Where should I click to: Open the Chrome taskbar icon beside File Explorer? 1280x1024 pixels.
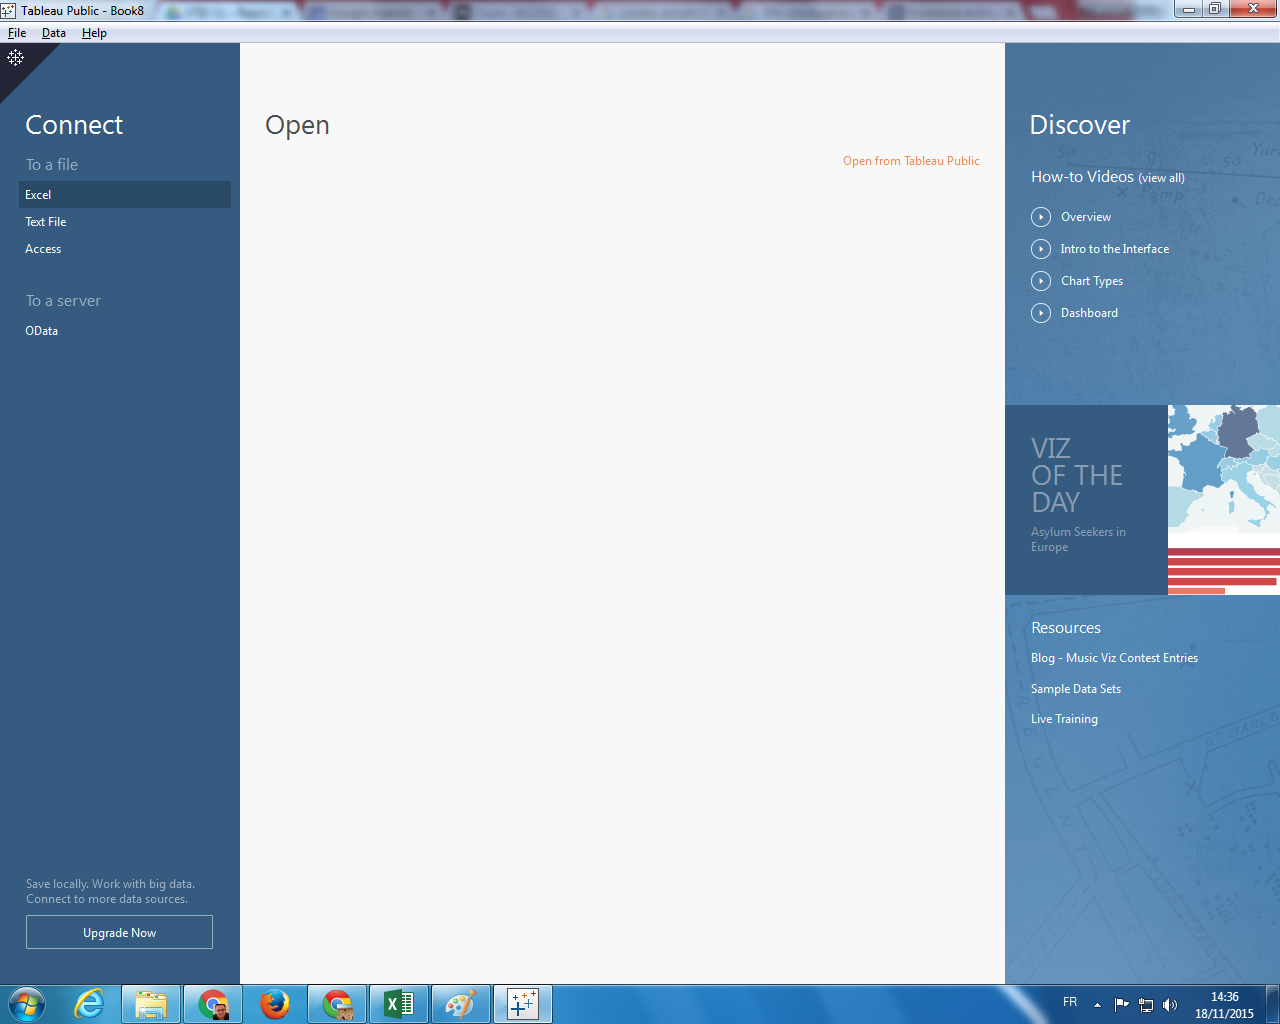click(213, 1004)
